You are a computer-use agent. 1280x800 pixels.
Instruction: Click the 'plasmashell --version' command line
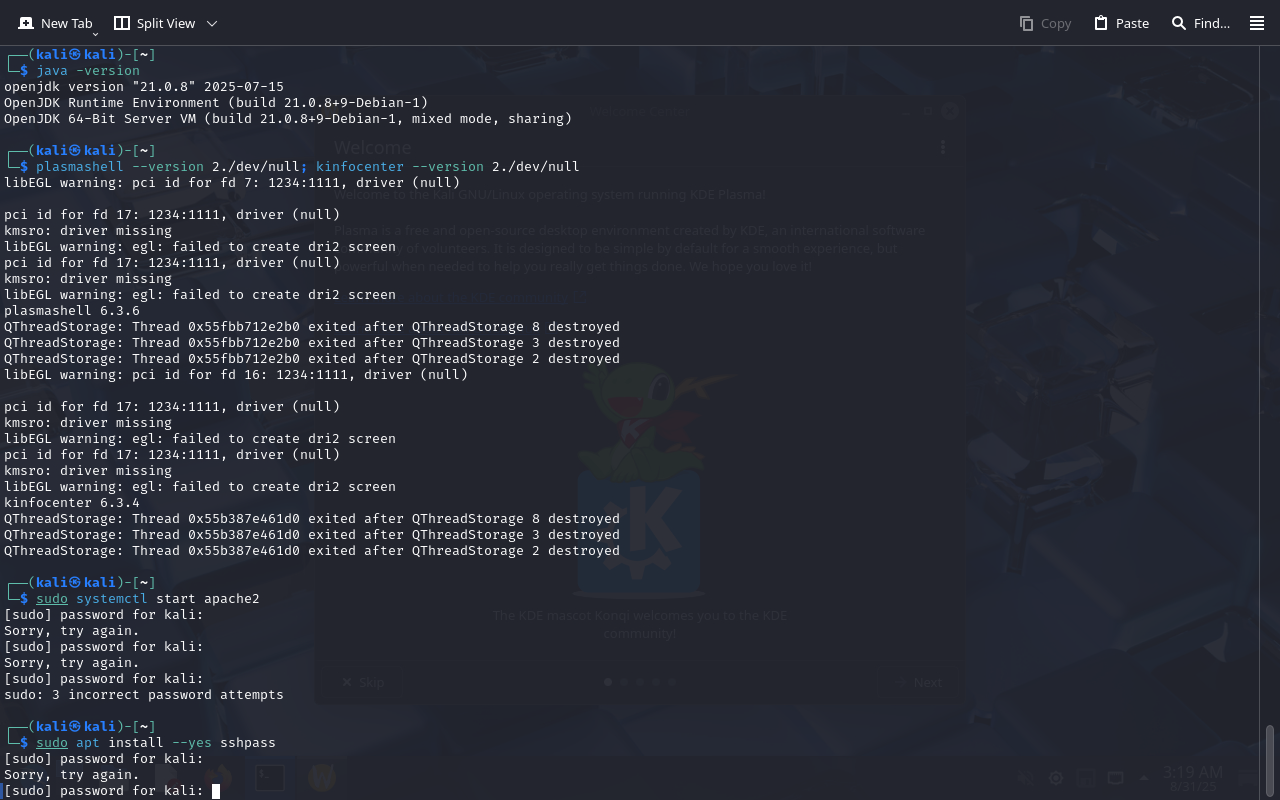[x=308, y=167]
